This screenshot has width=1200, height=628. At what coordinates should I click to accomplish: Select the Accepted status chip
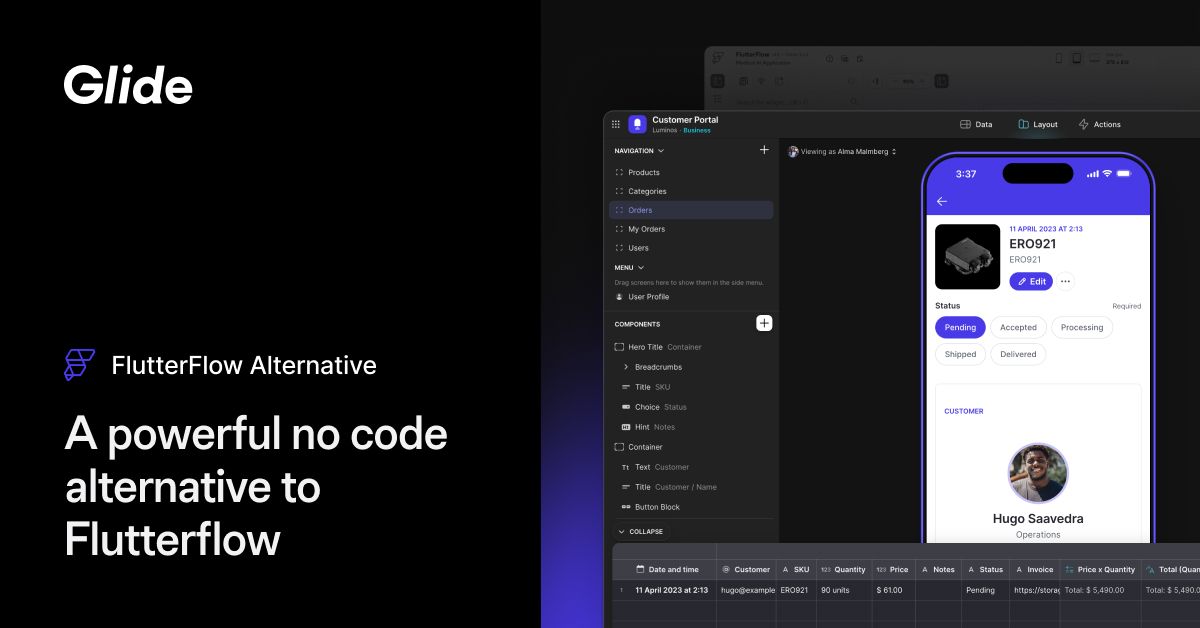pyautogui.click(x=1018, y=327)
